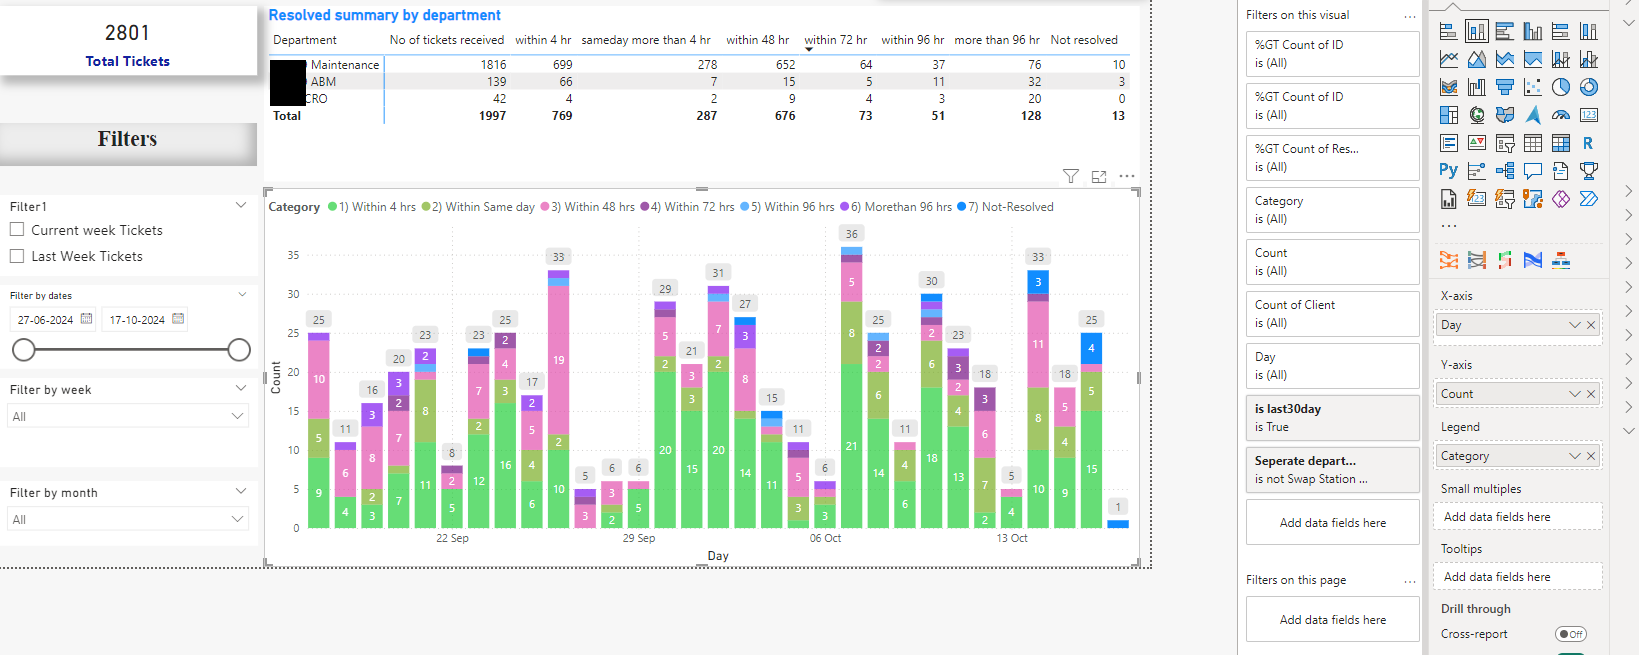Edit the start date 27-06-2024 field
The width and height of the screenshot is (1639, 655).
(45, 320)
